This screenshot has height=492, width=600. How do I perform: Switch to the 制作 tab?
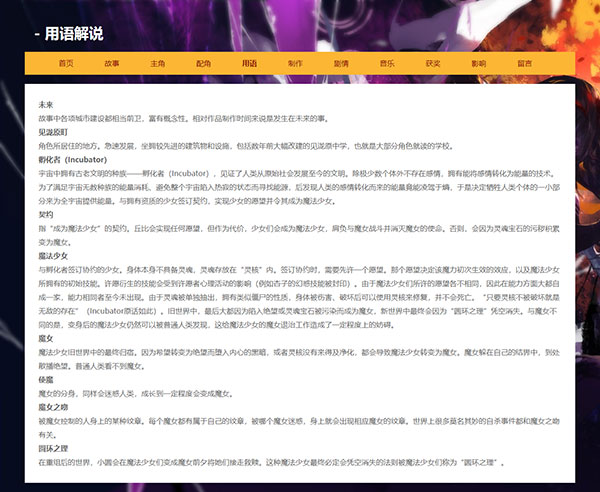(x=295, y=63)
